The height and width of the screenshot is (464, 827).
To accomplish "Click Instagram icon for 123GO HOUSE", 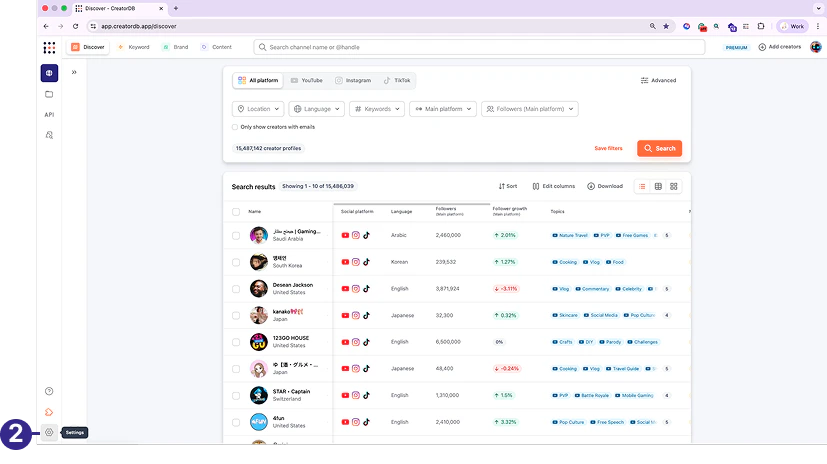I will [356, 342].
